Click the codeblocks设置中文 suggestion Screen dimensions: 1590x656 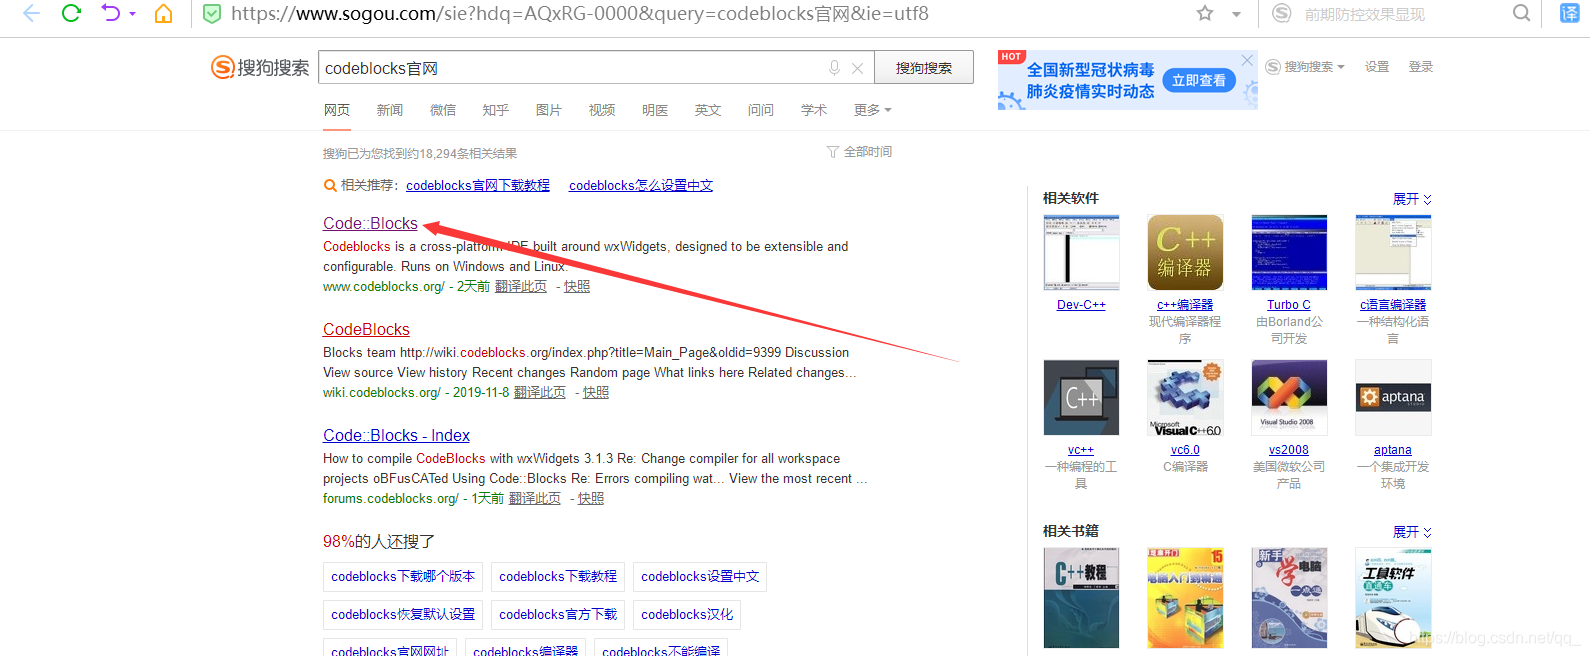pyautogui.click(x=700, y=577)
